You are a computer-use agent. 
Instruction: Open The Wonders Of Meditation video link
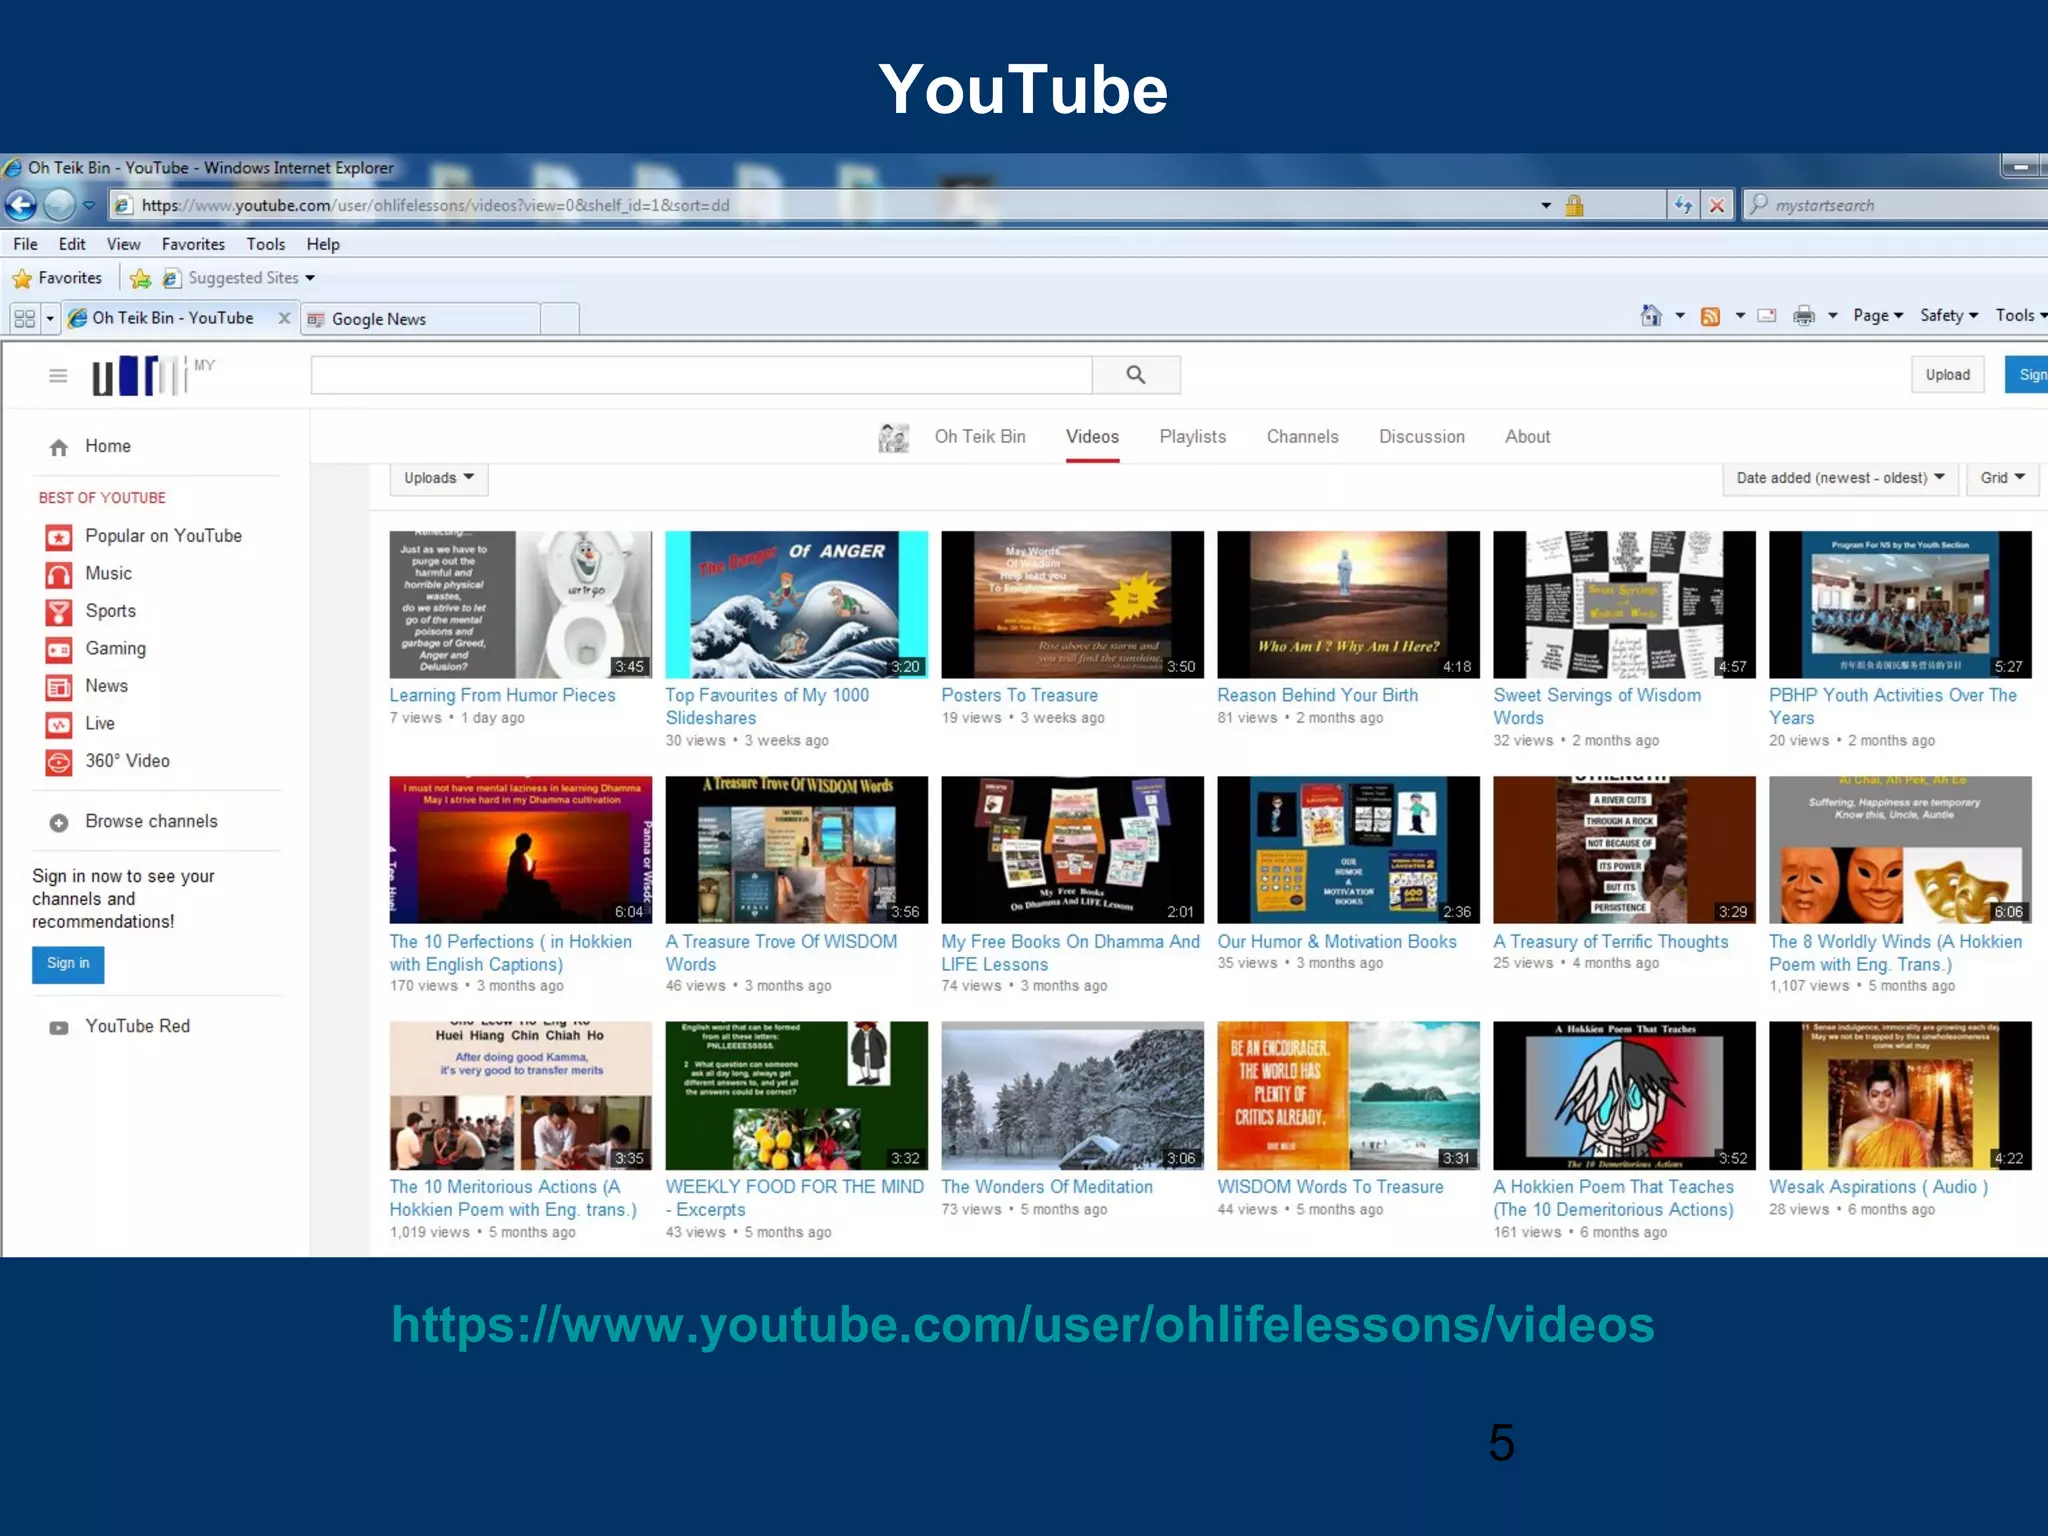click(1047, 1187)
